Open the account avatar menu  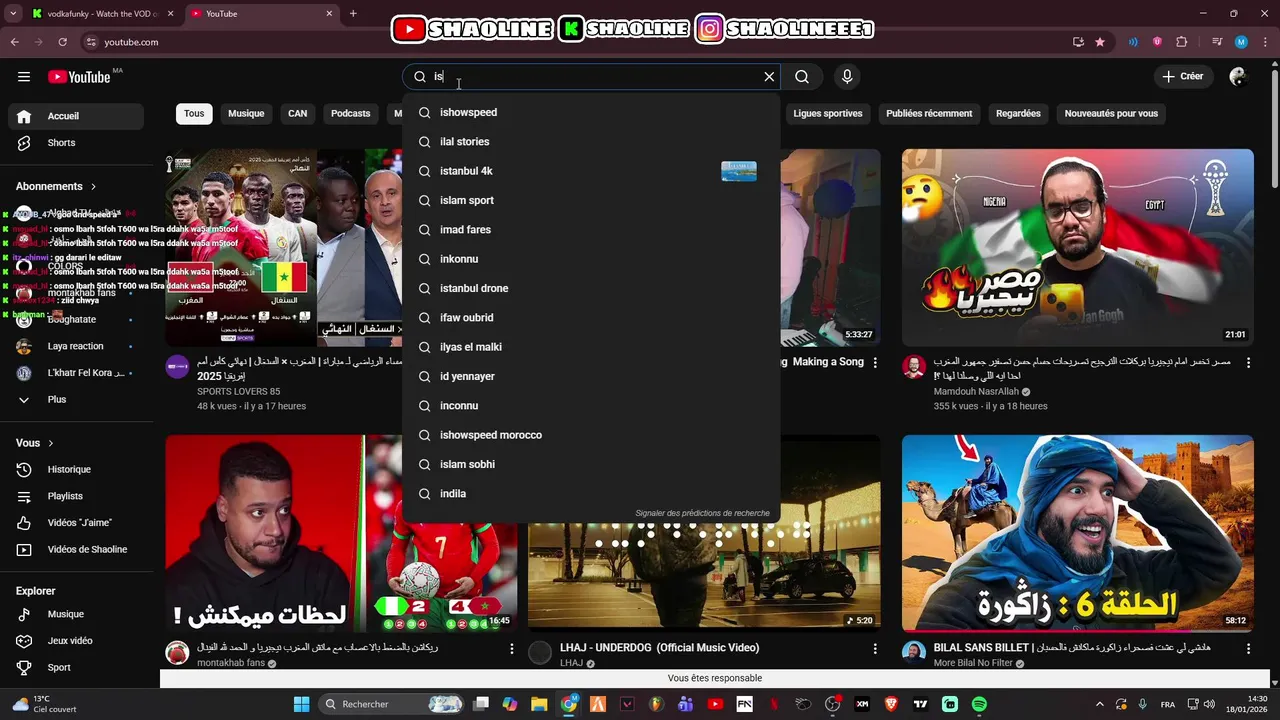[1238, 77]
